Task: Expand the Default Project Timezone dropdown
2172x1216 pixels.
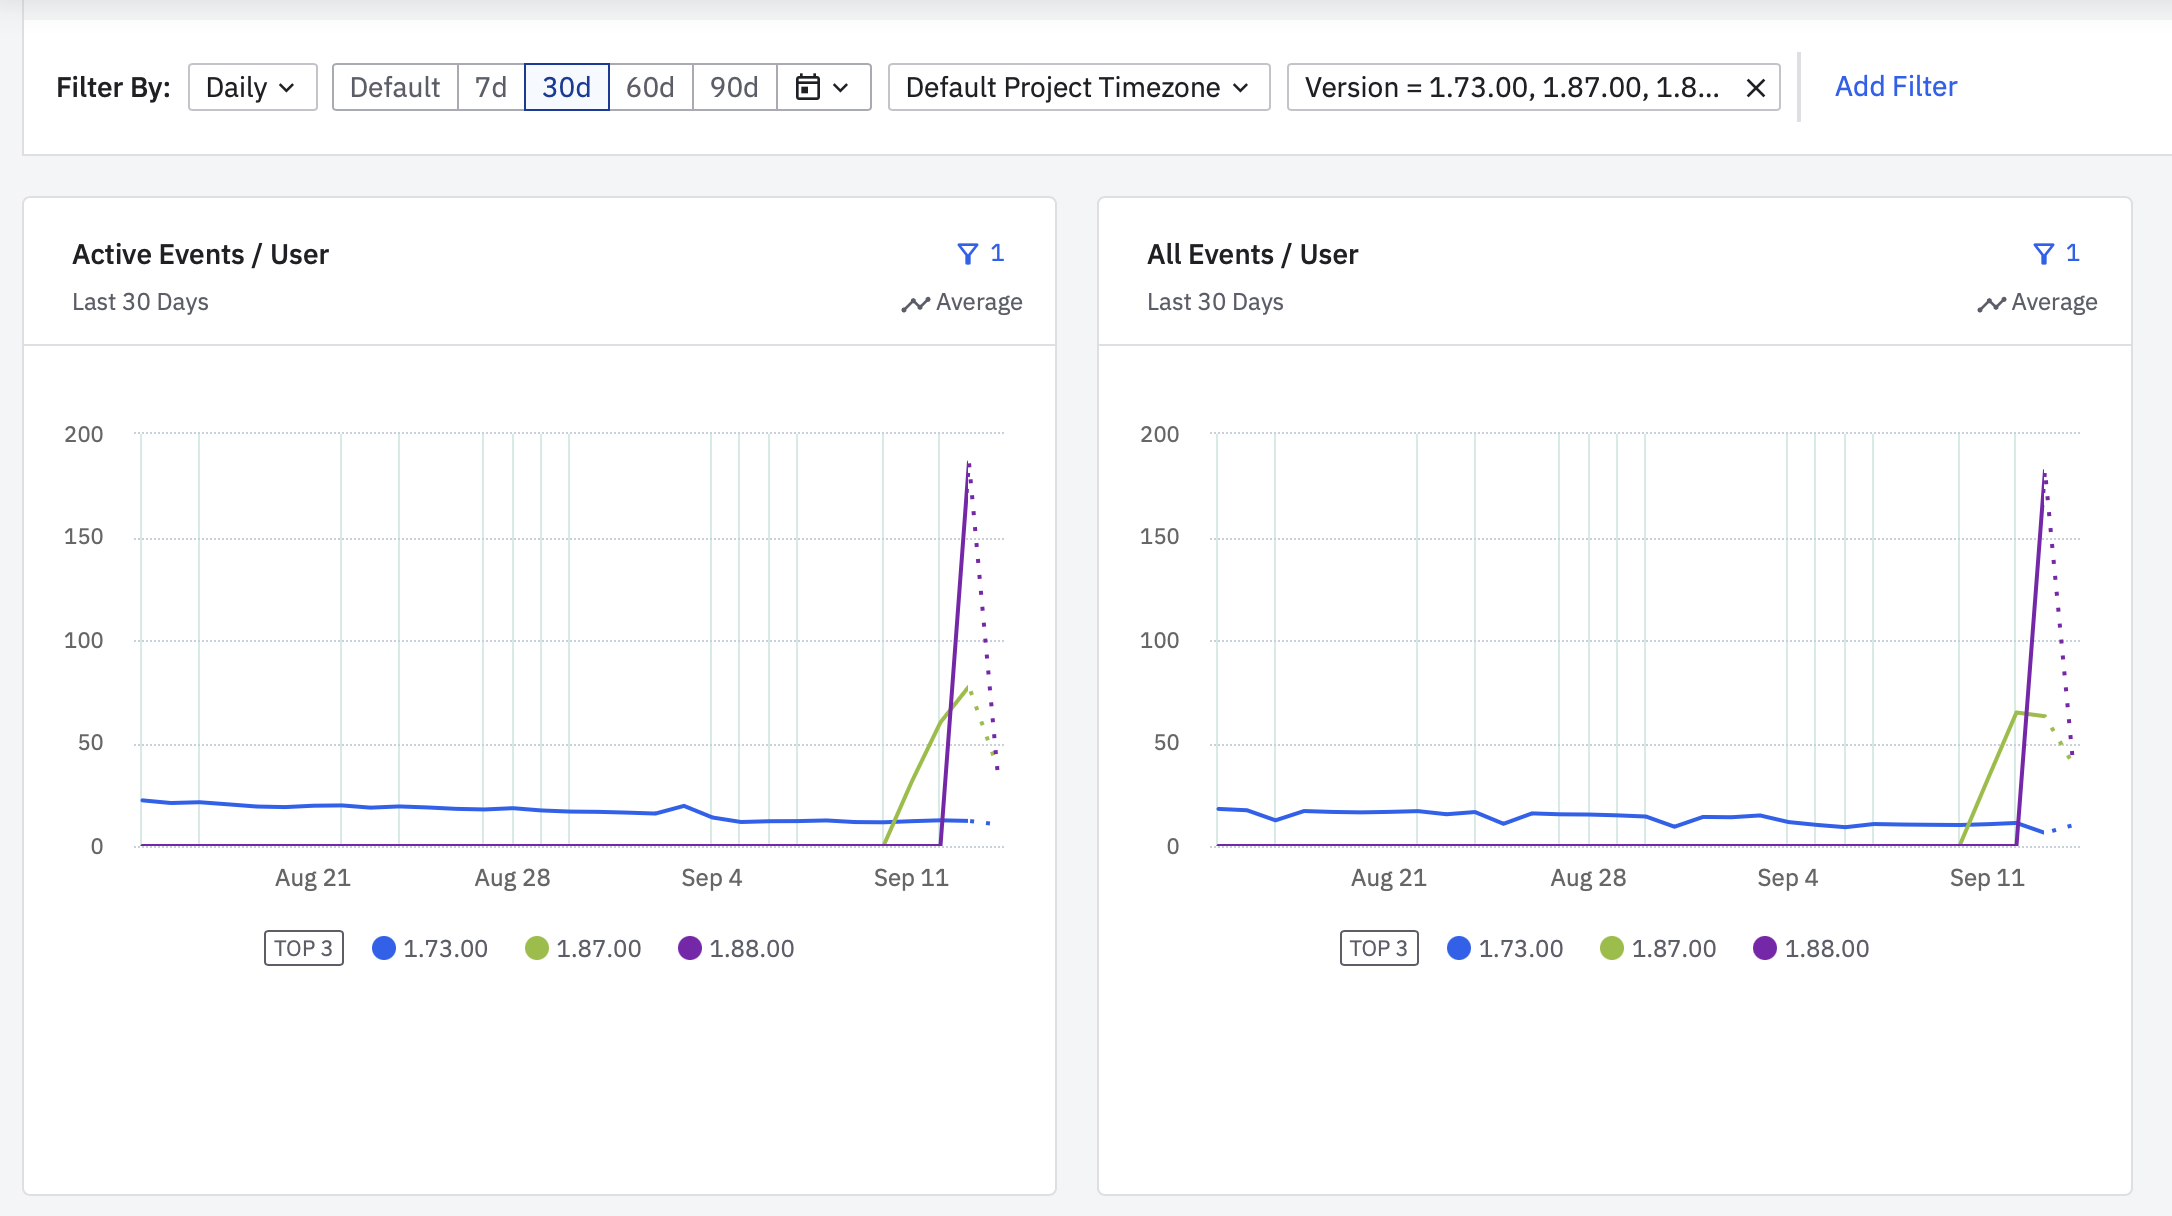Action: pyautogui.click(x=1078, y=87)
